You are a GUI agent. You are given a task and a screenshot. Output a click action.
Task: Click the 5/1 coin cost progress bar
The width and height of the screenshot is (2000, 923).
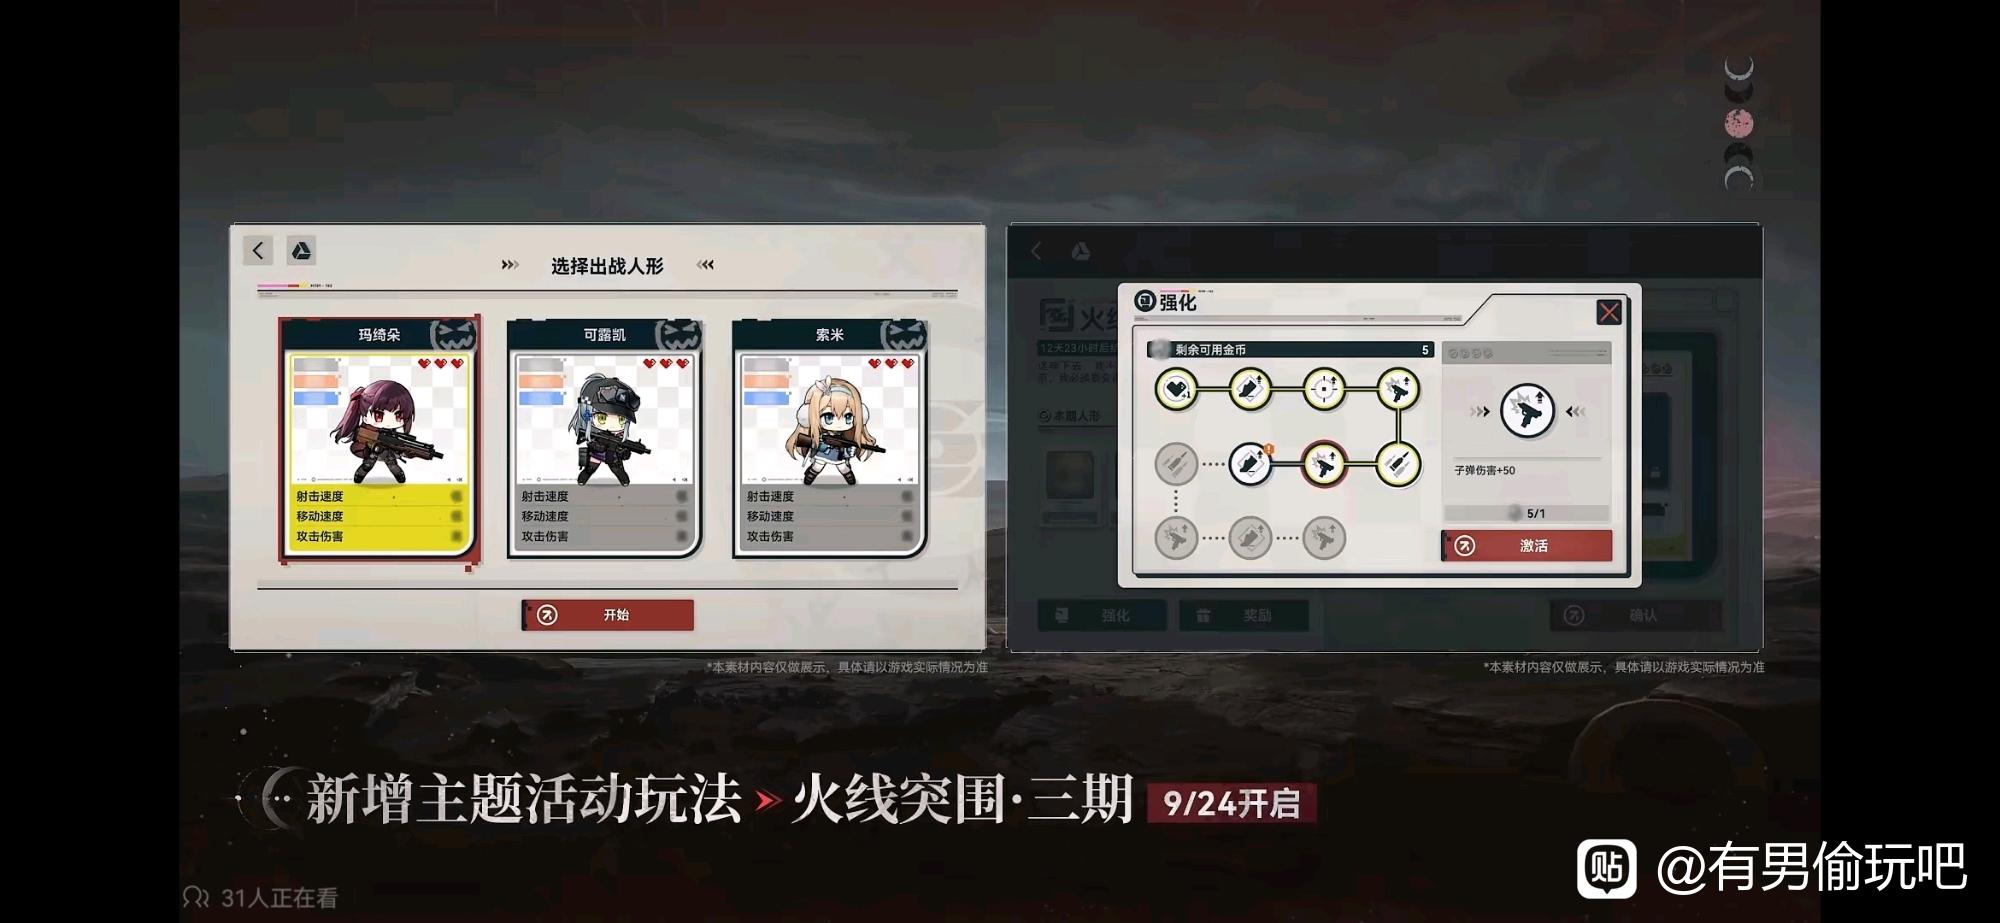pos(1526,513)
